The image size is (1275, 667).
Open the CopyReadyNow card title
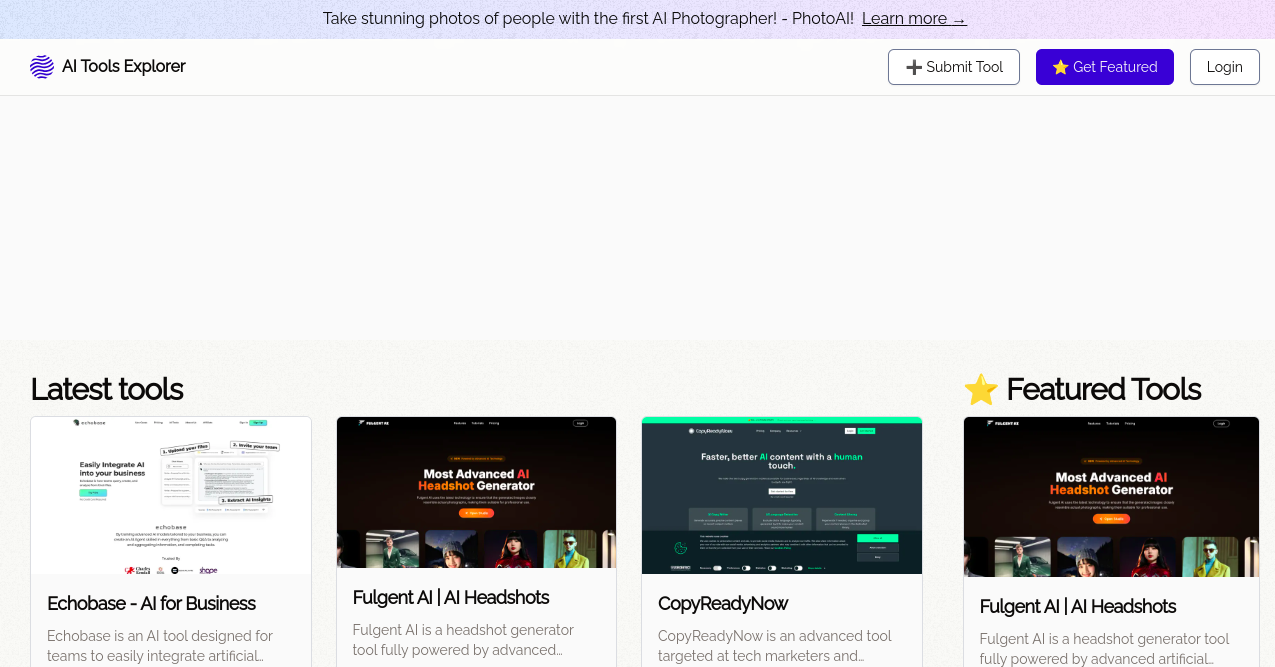[x=723, y=604]
